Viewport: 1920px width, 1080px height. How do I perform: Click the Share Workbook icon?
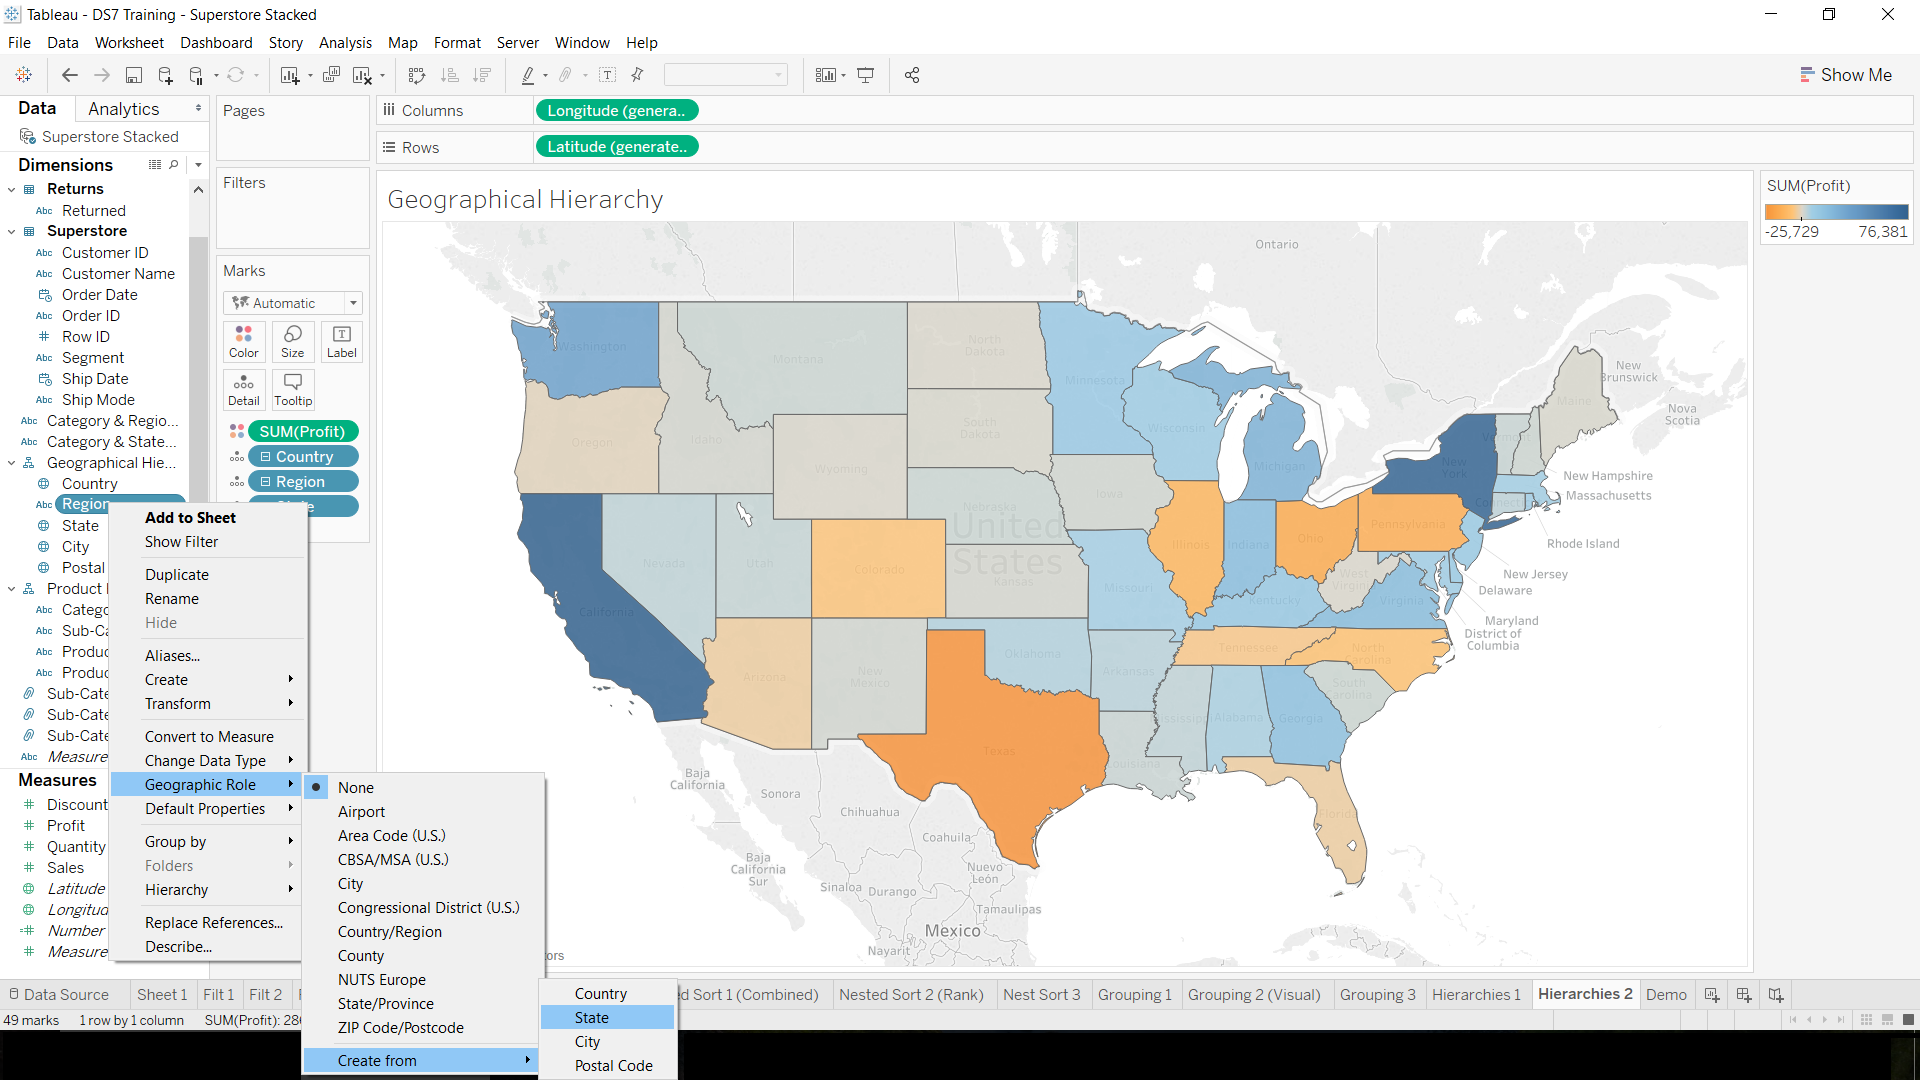(x=912, y=75)
